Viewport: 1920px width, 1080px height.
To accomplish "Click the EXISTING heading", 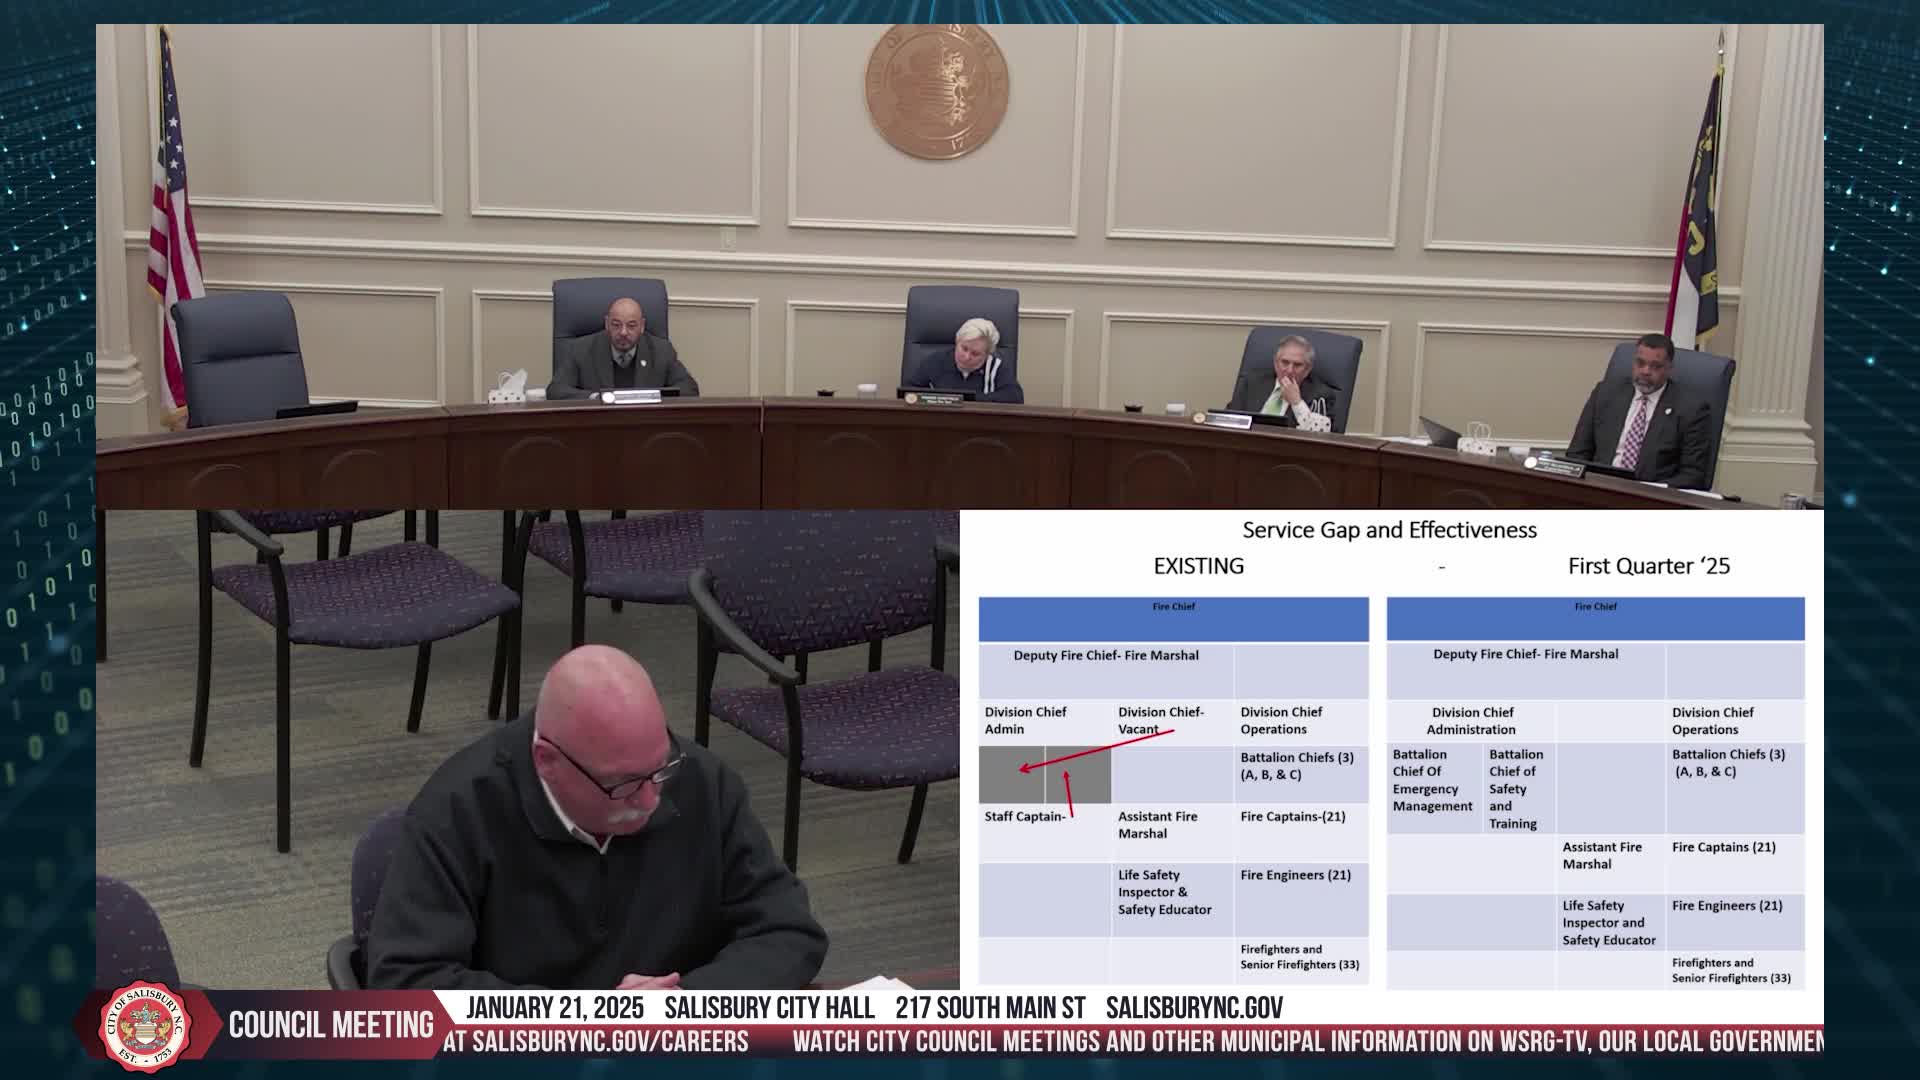I will [x=1198, y=566].
